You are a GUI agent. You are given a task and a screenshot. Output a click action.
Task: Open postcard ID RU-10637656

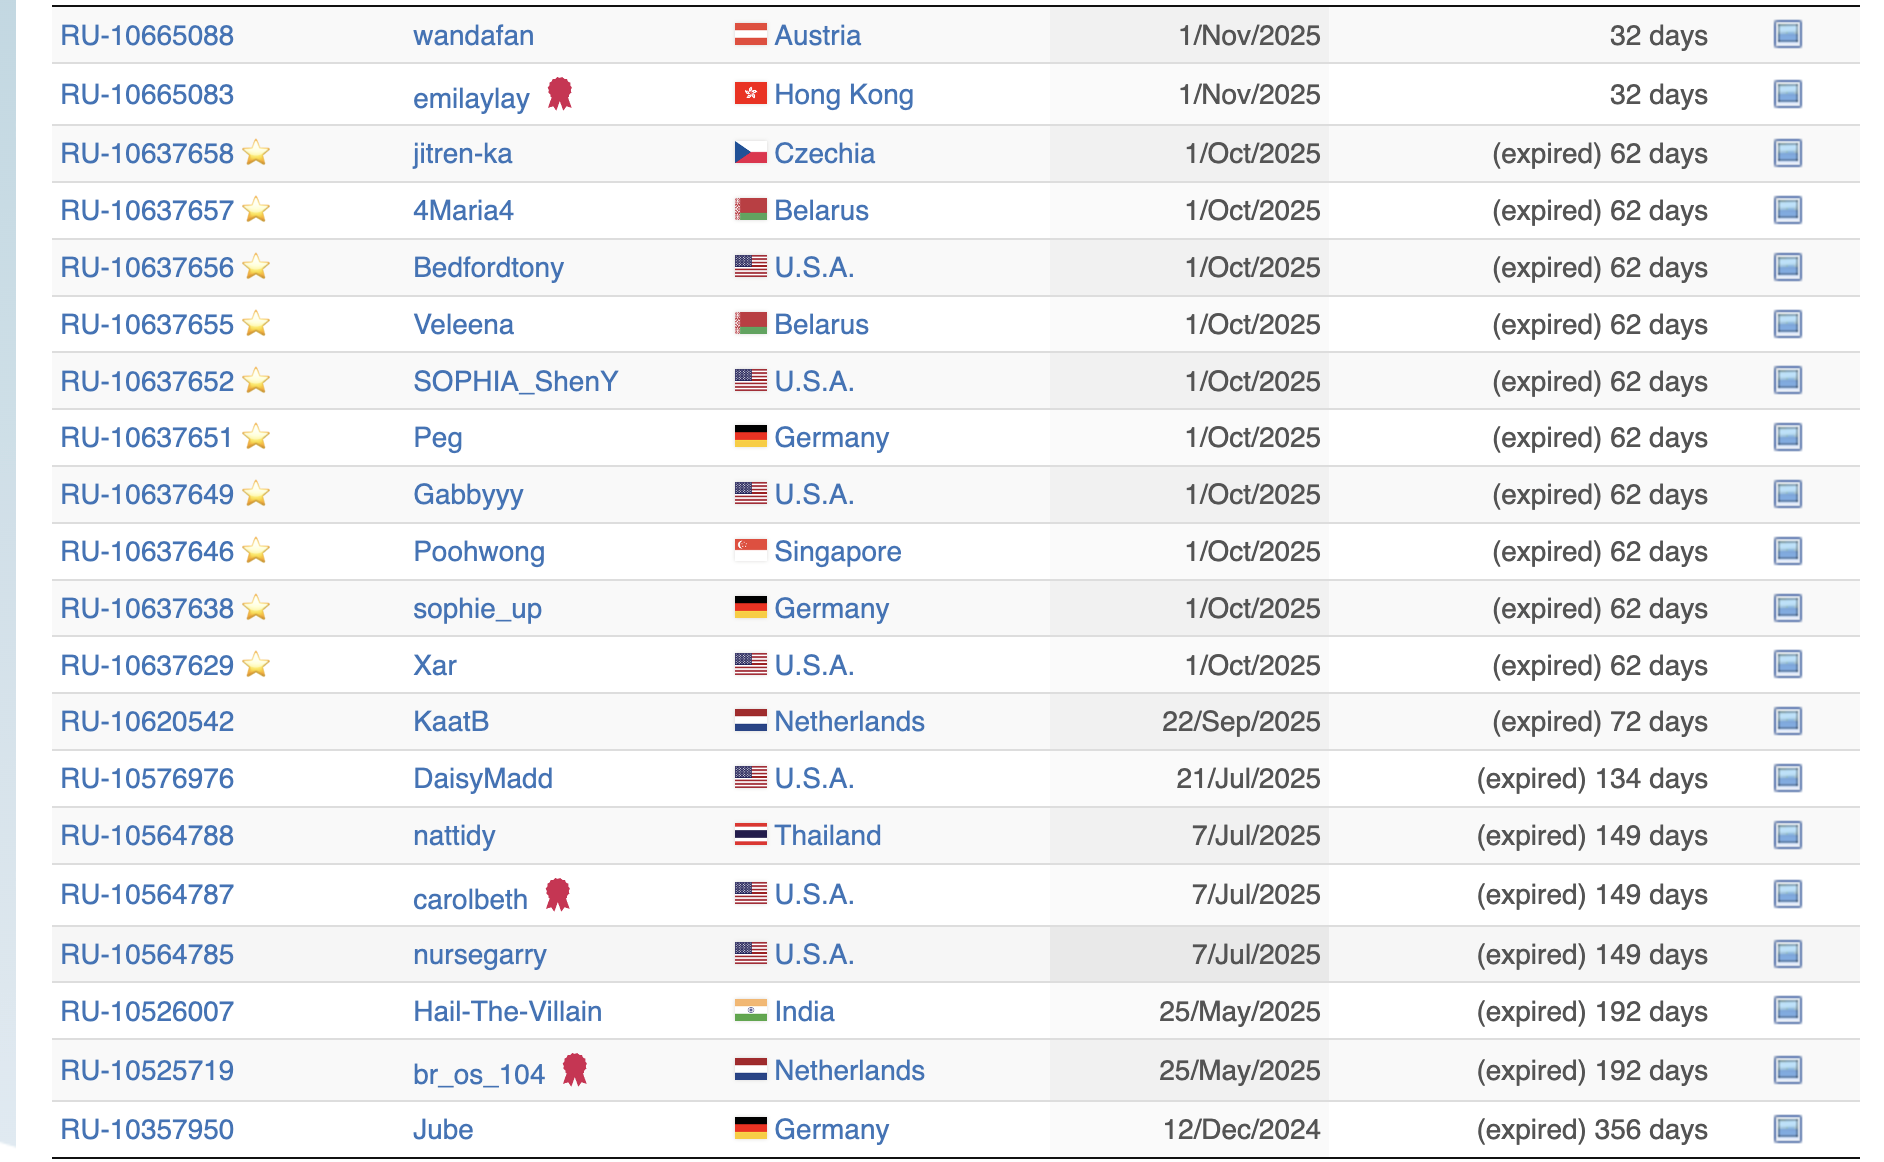[x=147, y=267]
